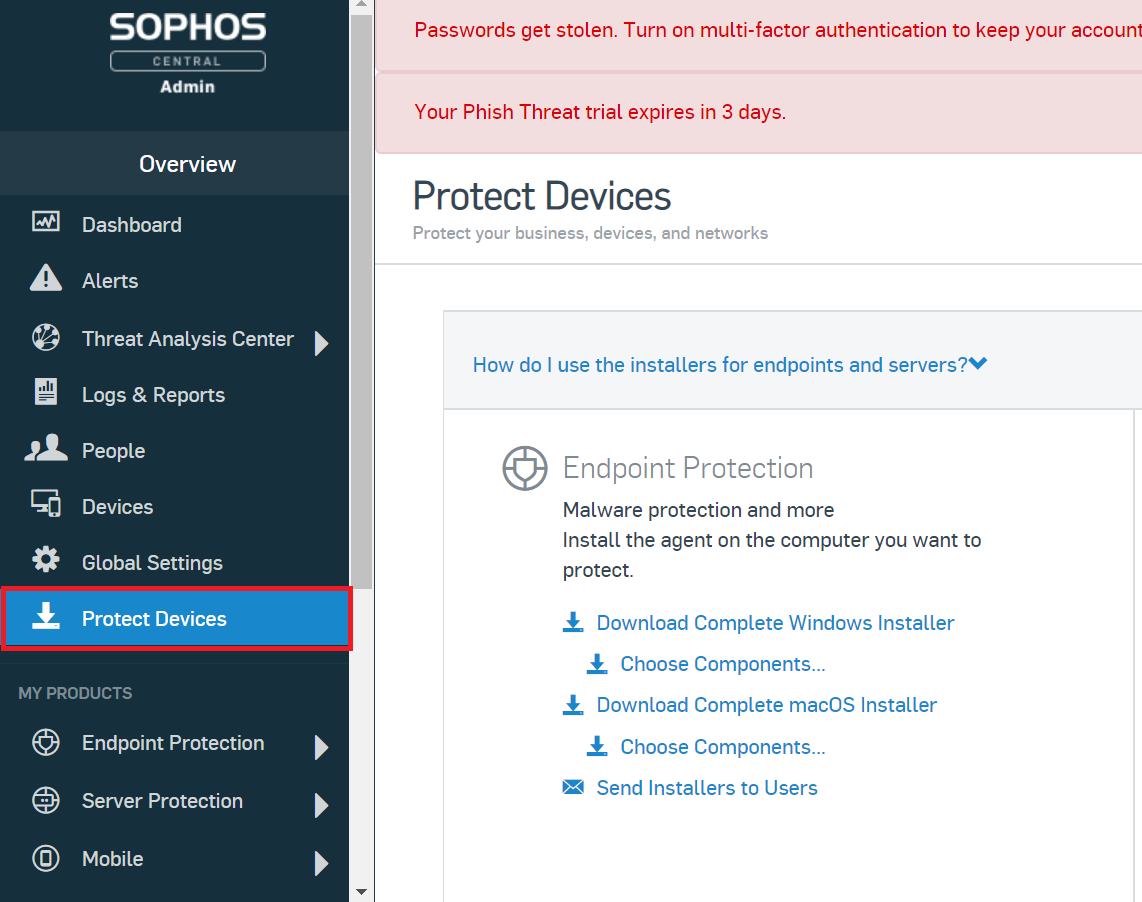The height and width of the screenshot is (902, 1142).
Task: Click the Alerts warning triangle icon
Action: click(46, 279)
